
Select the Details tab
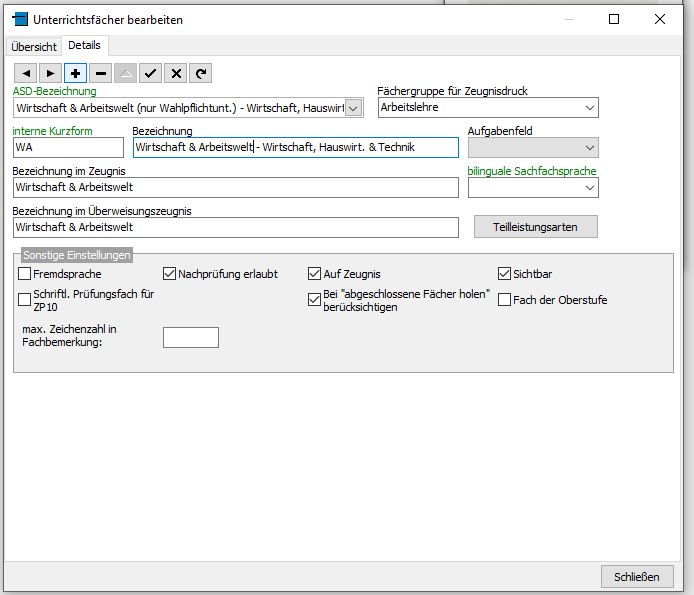84,45
